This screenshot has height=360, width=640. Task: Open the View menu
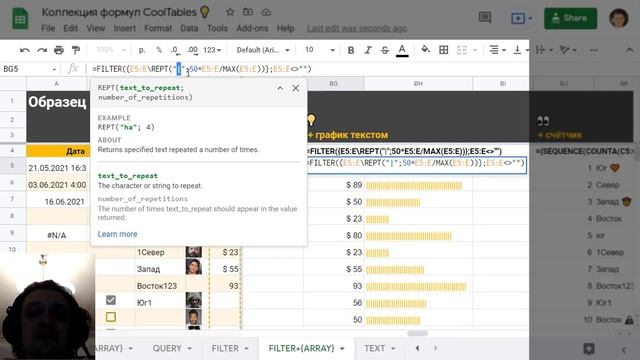(96, 29)
